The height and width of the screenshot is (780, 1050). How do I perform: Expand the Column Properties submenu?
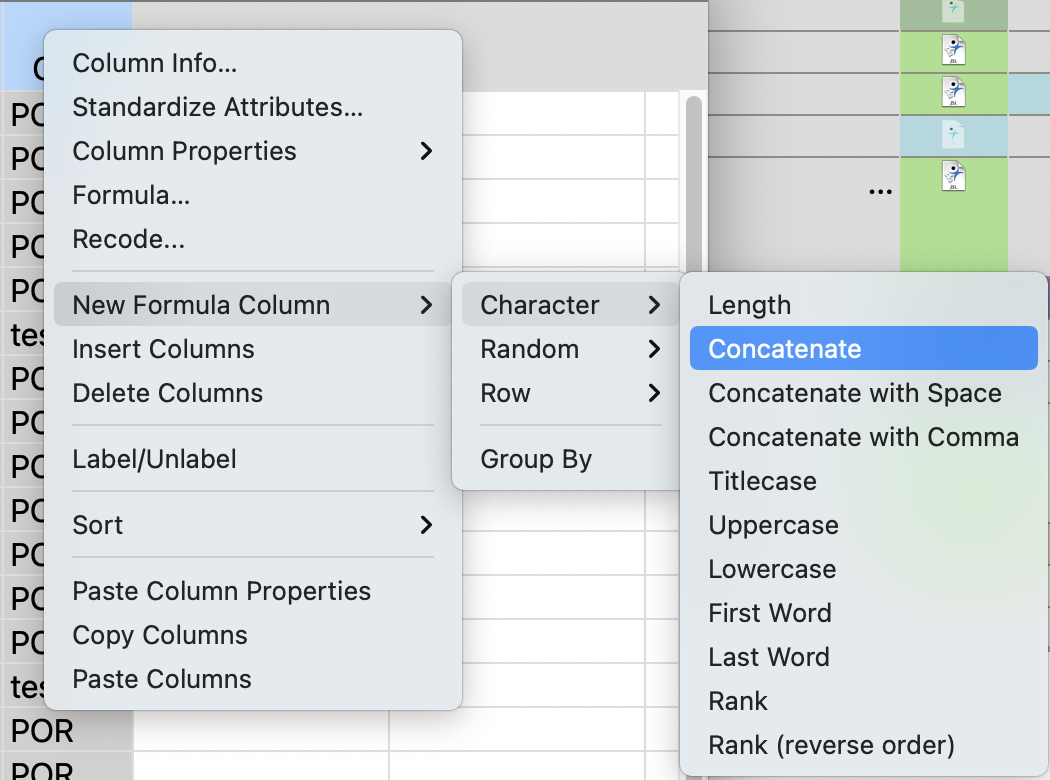(254, 151)
